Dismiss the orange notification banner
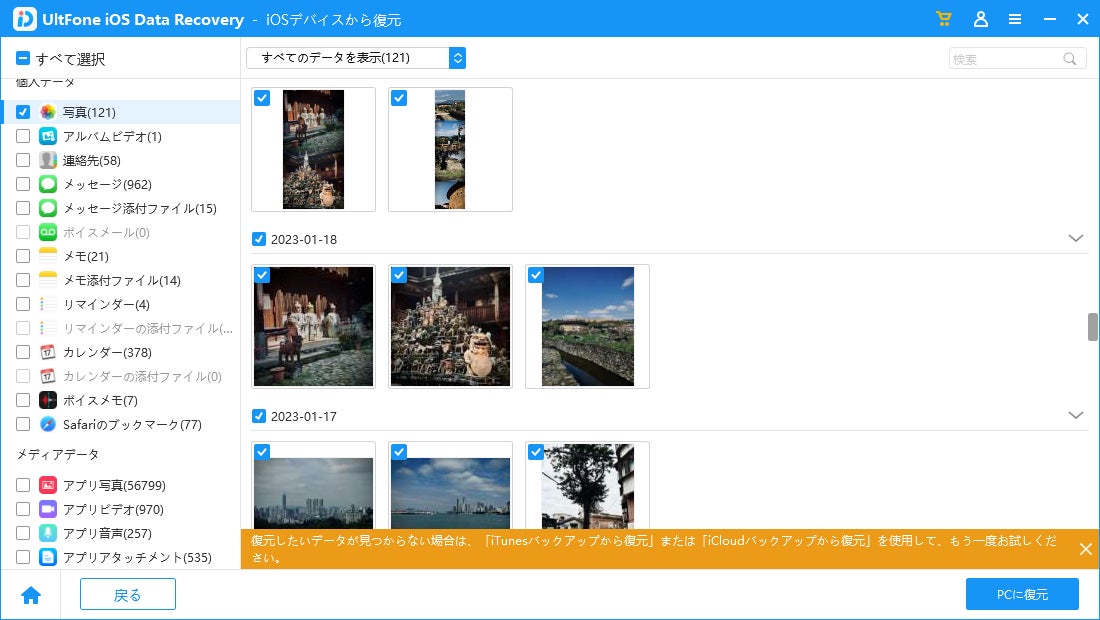 (1085, 549)
